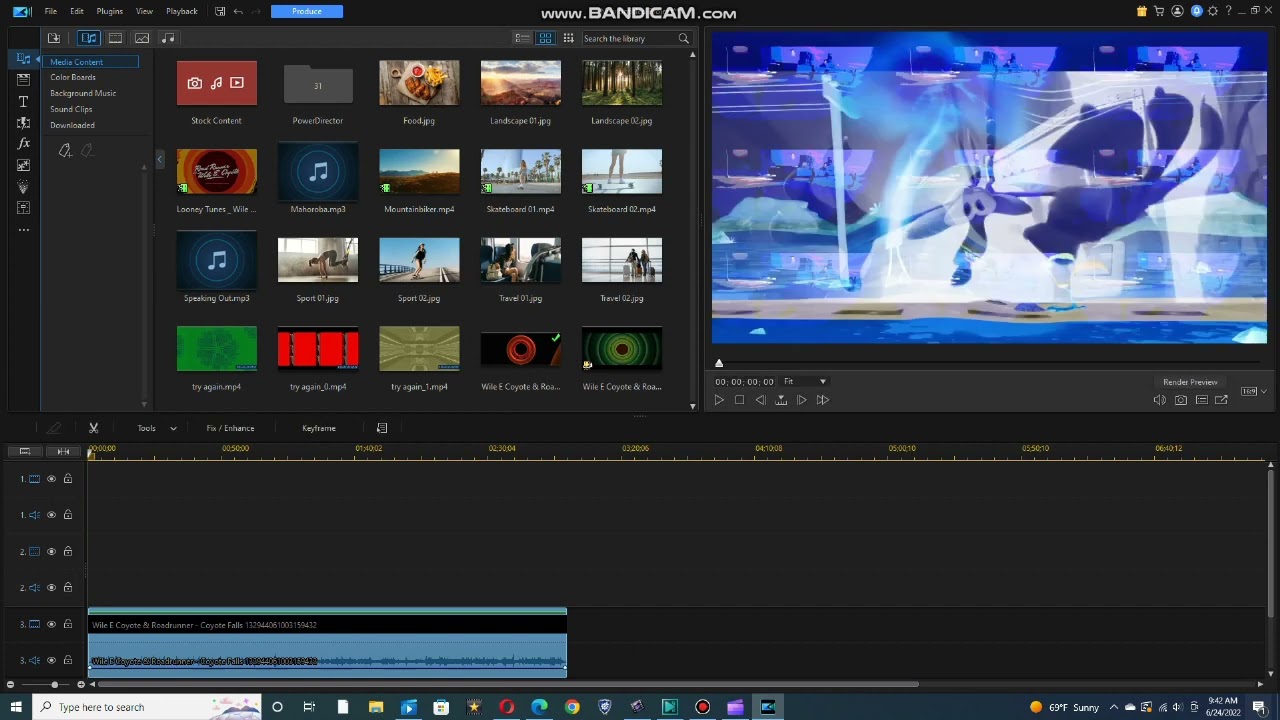Open Google Chrome from the taskbar
This screenshot has height=720, width=1280.
pyautogui.click(x=572, y=707)
